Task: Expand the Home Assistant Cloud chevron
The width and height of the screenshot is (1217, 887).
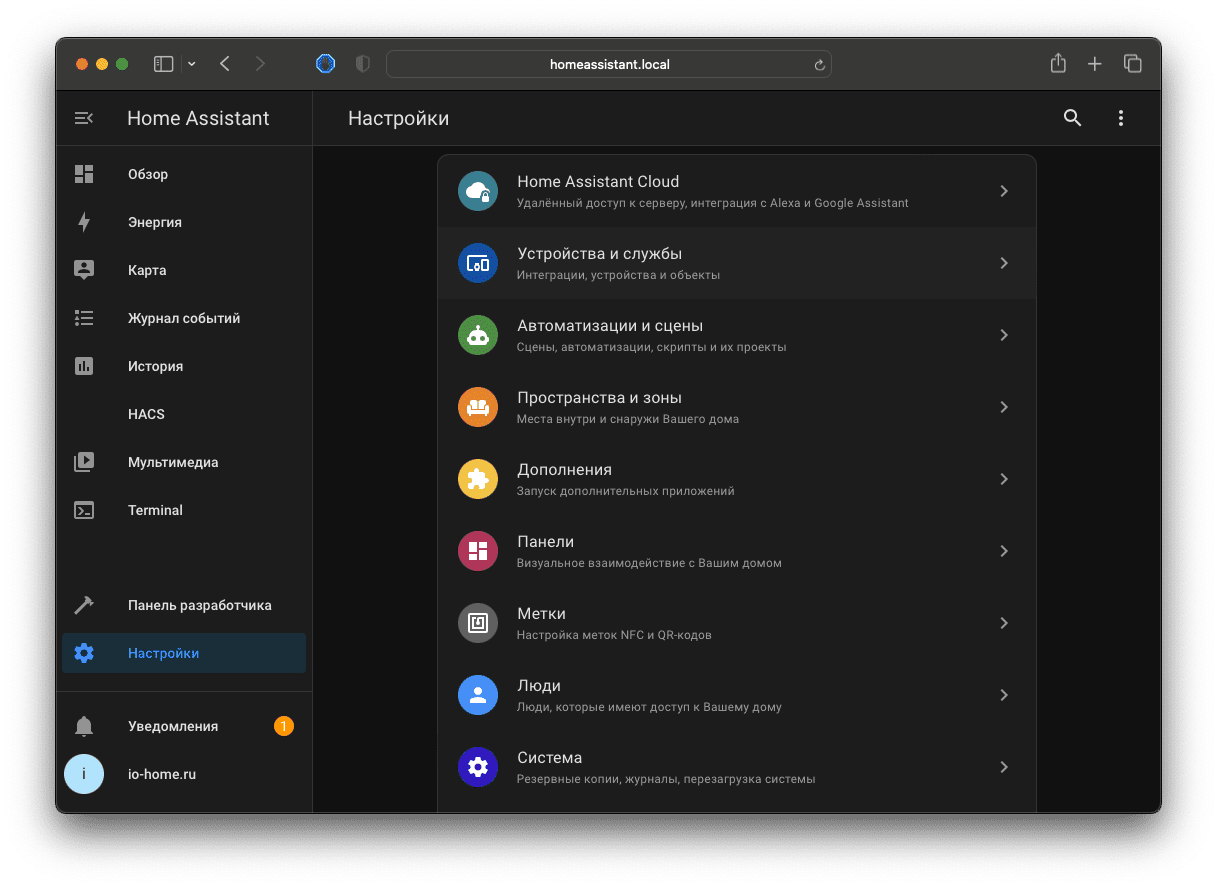Action: [x=1004, y=191]
